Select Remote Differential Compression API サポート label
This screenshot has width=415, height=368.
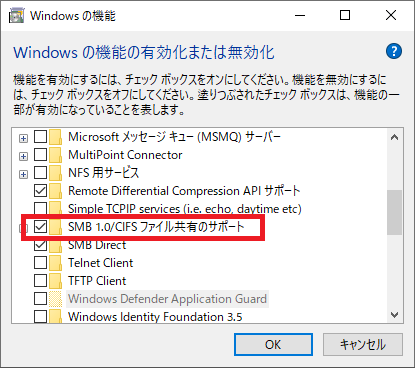pyautogui.click(x=184, y=191)
